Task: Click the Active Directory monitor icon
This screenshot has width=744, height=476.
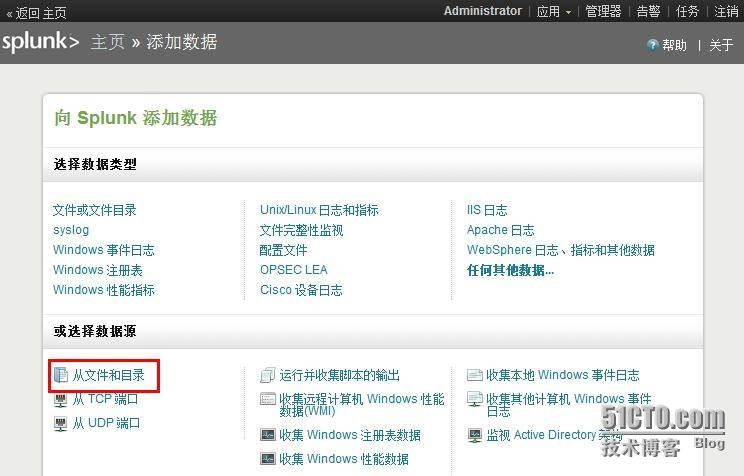Action: pyautogui.click(x=474, y=435)
